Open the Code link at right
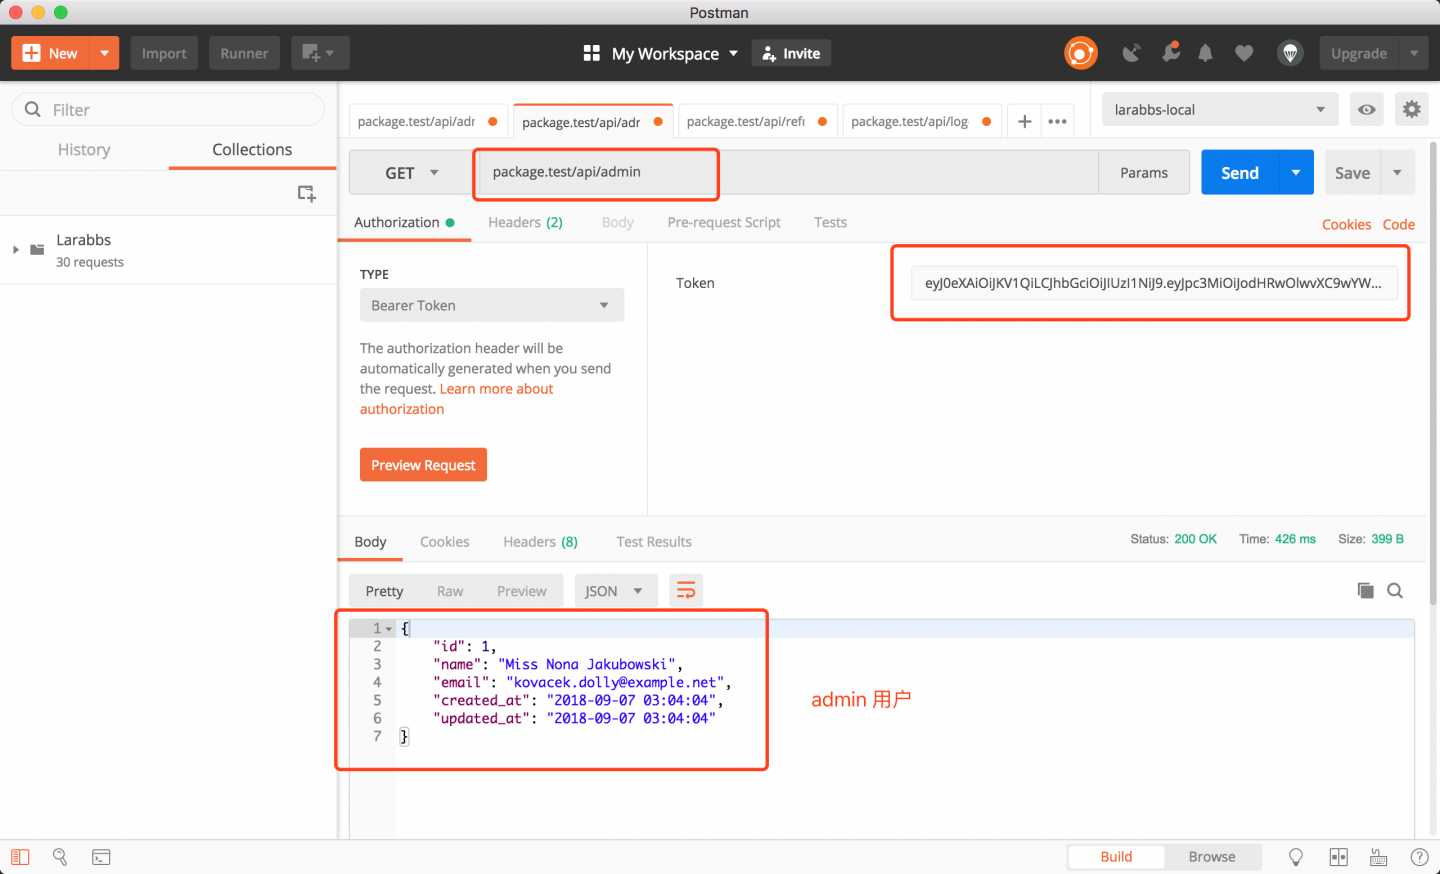This screenshot has height=874, width=1440. pyautogui.click(x=1398, y=224)
